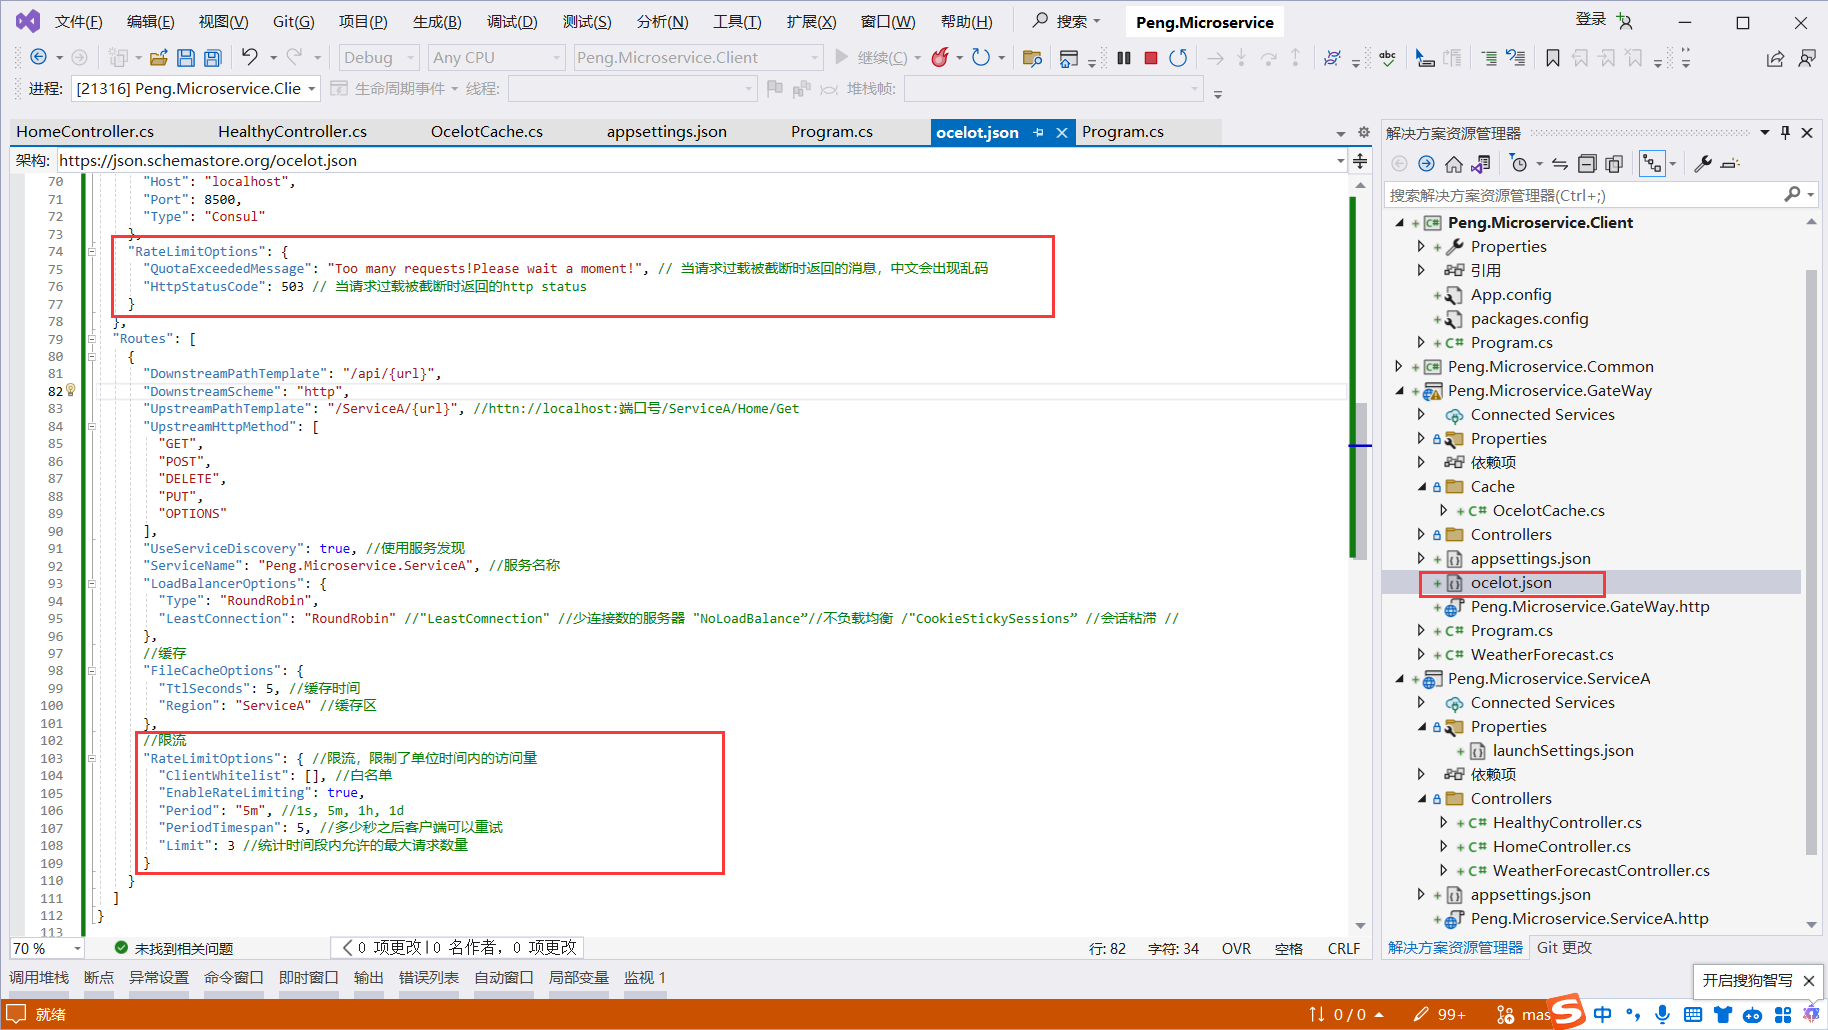The height and width of the screenshot is (1030, 1828).
Task: Click the Navigate Backward icon
Action: coord(39,57)
